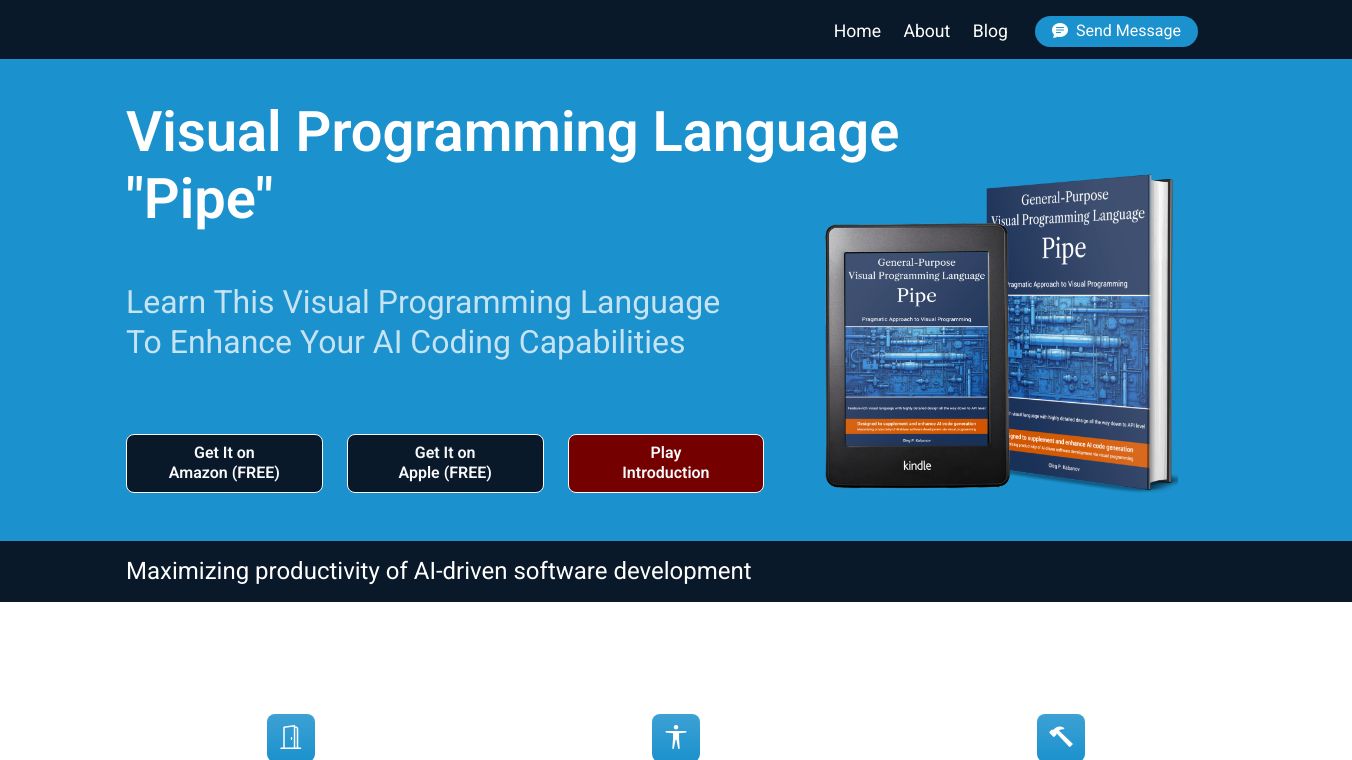Click the Play Introduction button
The height and width of the screenshot is (760, 1352).
pyautogui.click(x=666, y=463)
